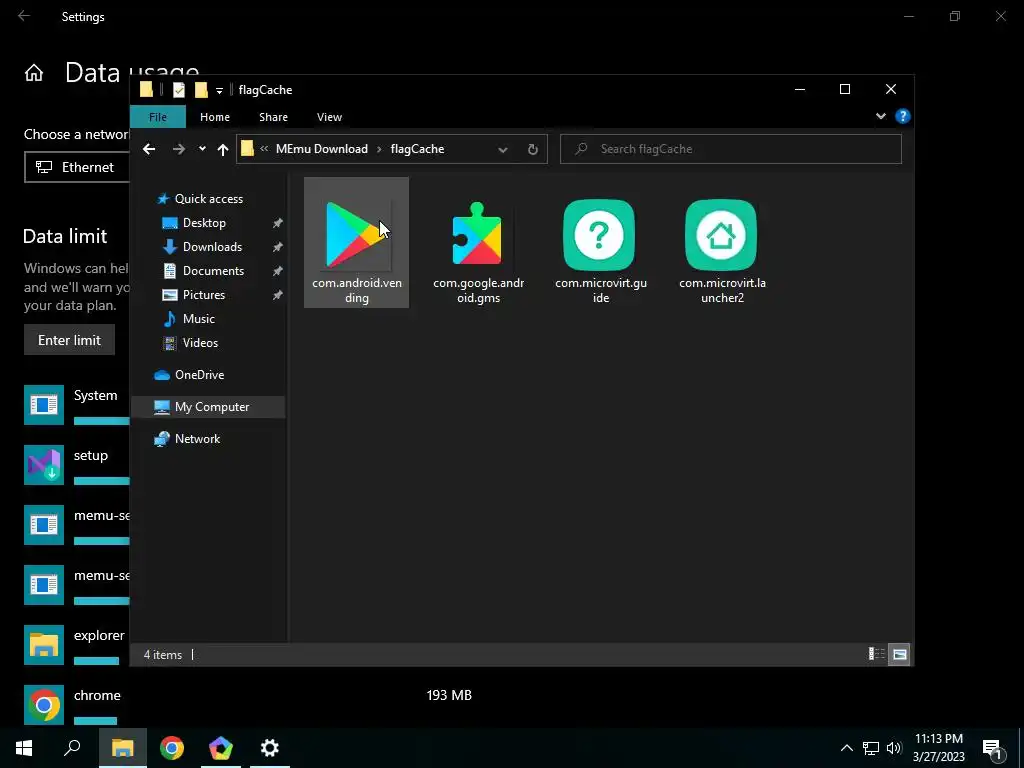1024x768 pixels.
Task: Click the System app icon in Data usage
Action: 44,404
